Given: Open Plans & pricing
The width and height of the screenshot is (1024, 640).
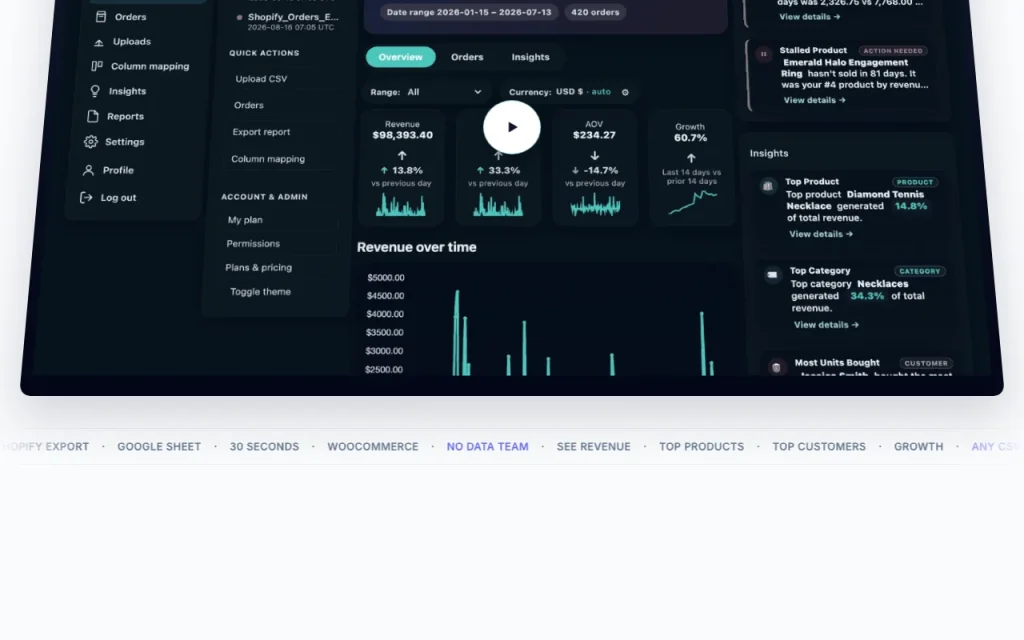Looking at the screenshot, I should tap(259, 268).
